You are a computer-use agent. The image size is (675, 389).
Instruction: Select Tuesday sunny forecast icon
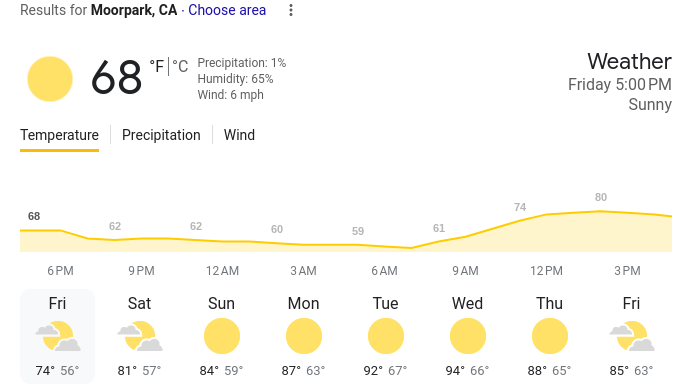click(386, 336)
